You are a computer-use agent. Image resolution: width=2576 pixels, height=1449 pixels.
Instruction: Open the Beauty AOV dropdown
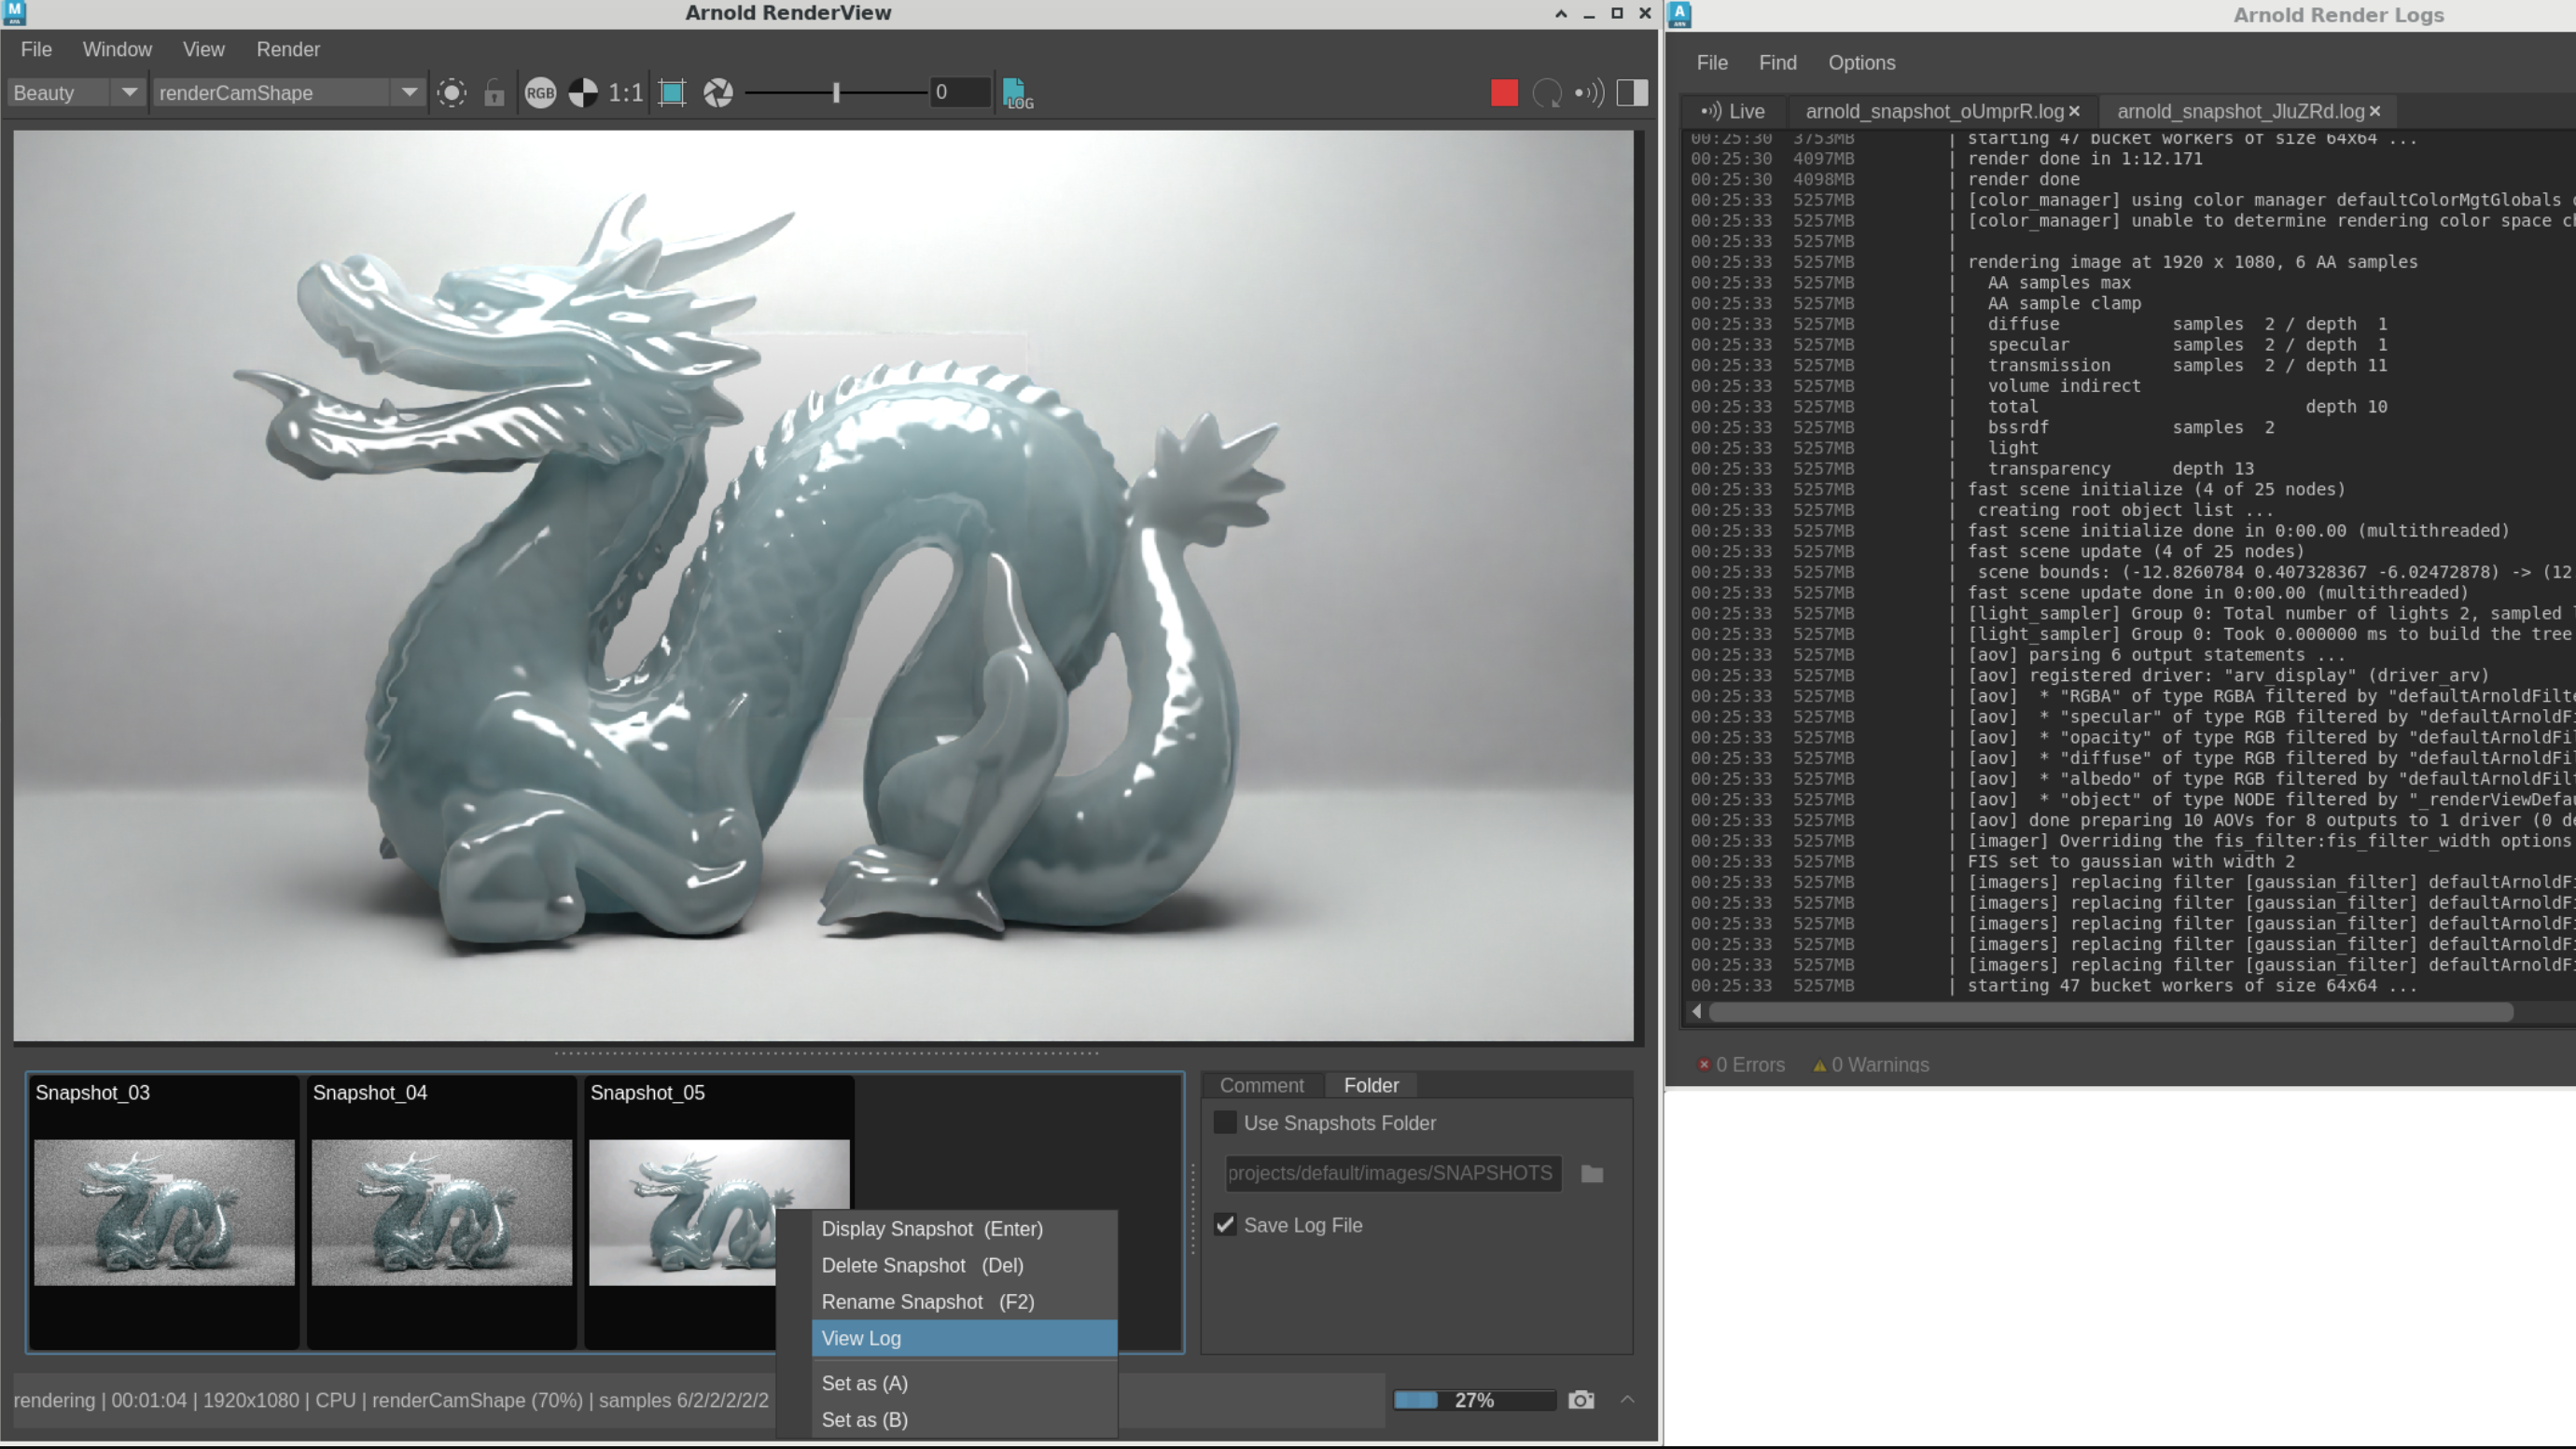coord(76,93)
